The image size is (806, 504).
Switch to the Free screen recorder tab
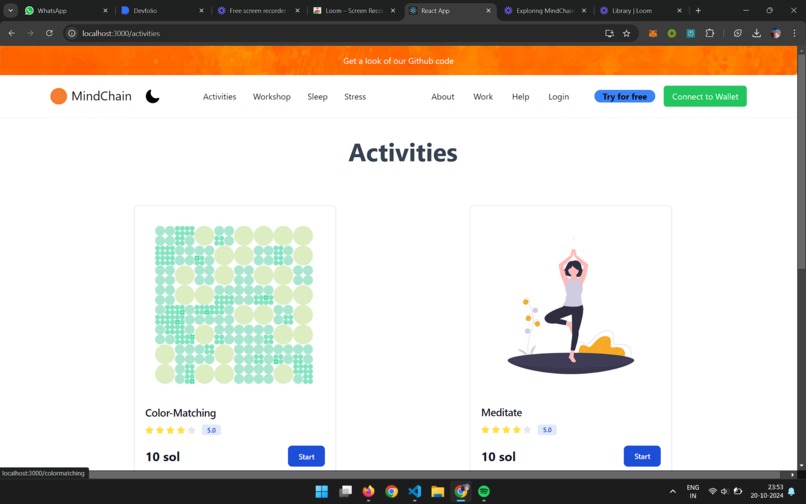(x=257, y=10)
